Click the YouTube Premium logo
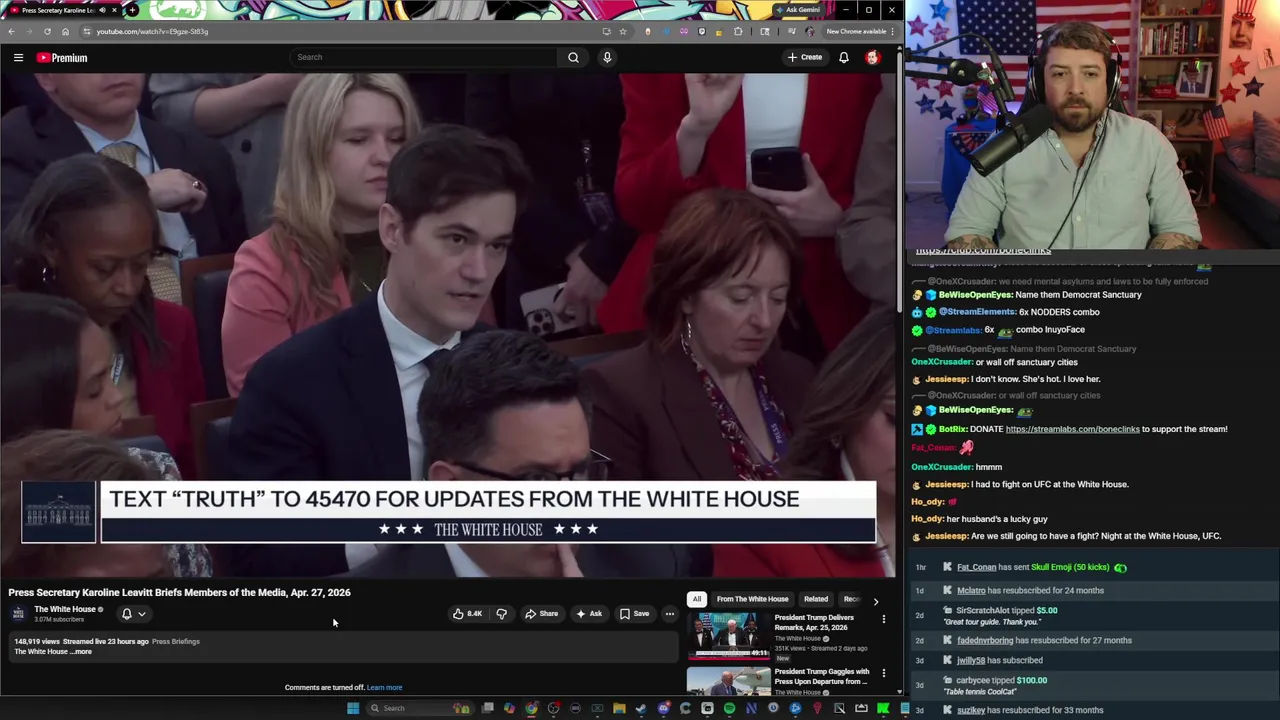This screenshot has width=1280, height=720. click(x=62, y=57)
